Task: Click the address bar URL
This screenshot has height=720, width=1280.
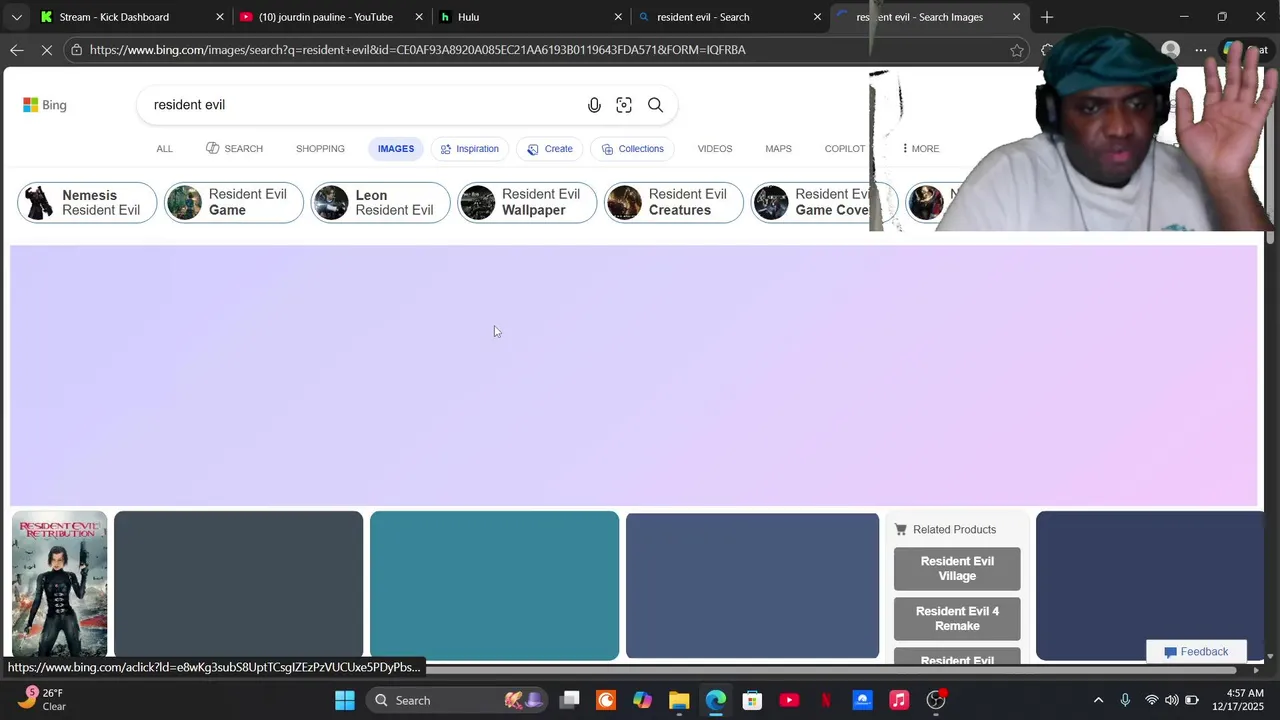Action: [417, 50]
